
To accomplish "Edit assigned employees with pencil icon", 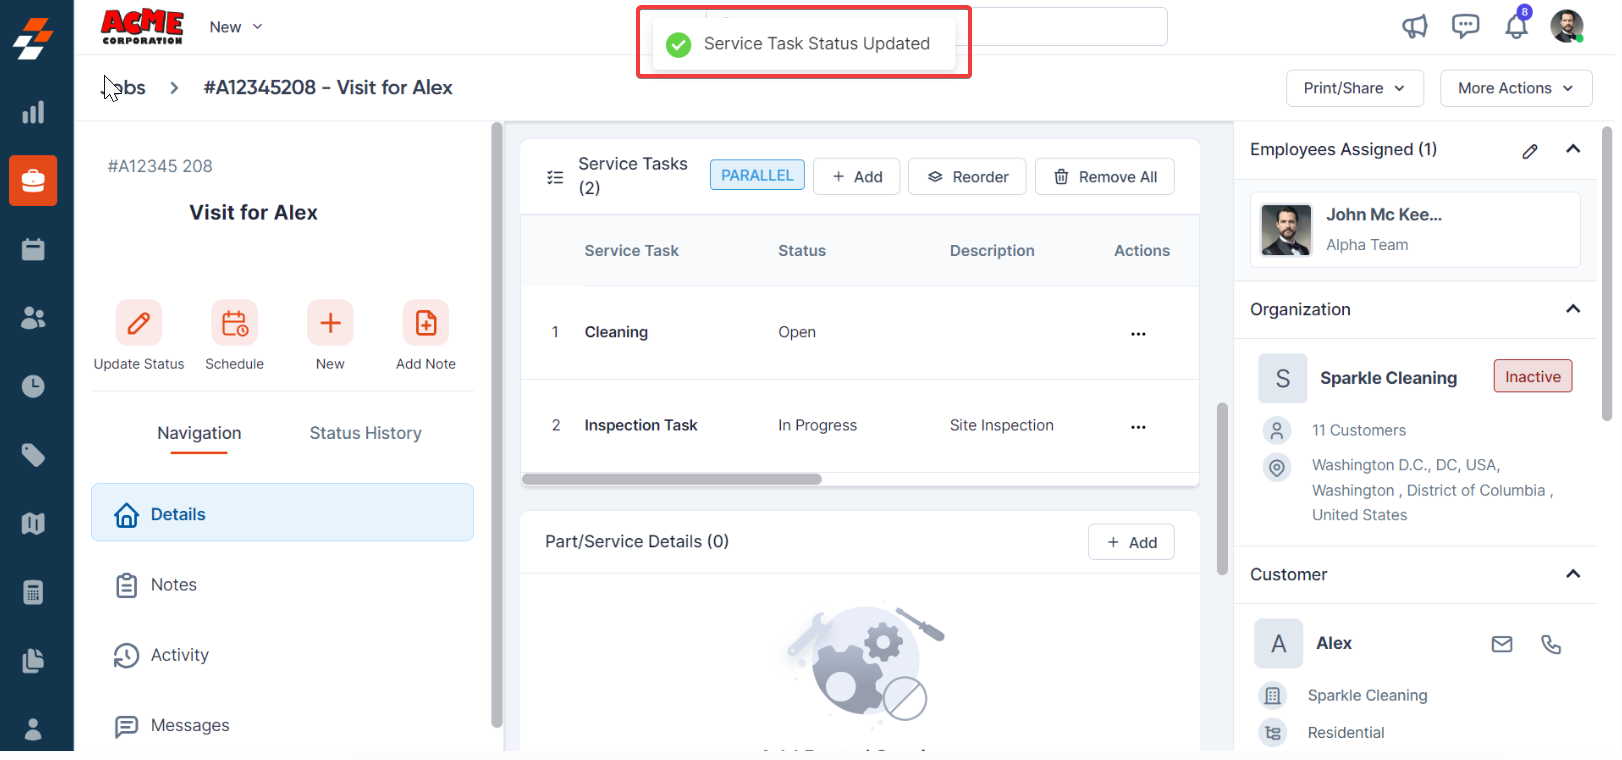I will tap(1529, 151).
